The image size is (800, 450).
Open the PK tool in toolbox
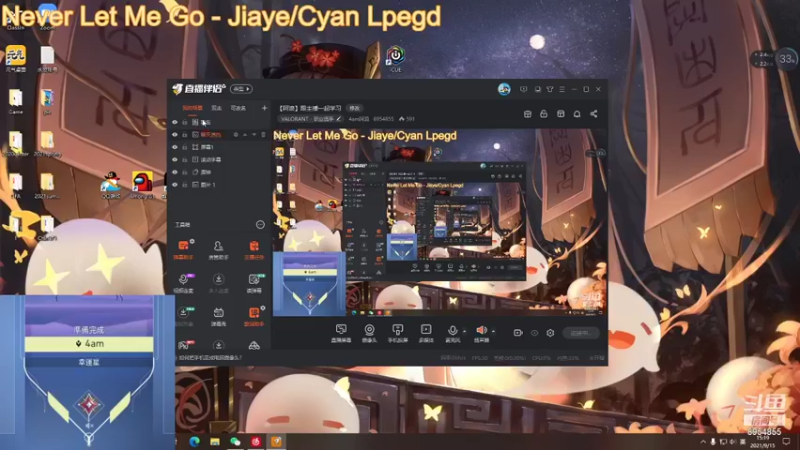[183, 345]
